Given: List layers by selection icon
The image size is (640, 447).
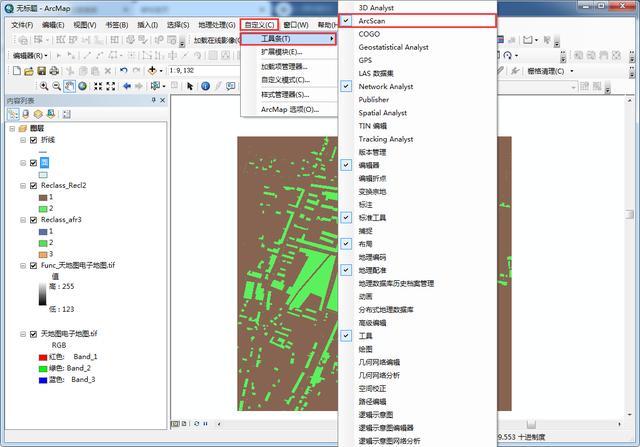Looking at the screenshot, I should 51,114.
